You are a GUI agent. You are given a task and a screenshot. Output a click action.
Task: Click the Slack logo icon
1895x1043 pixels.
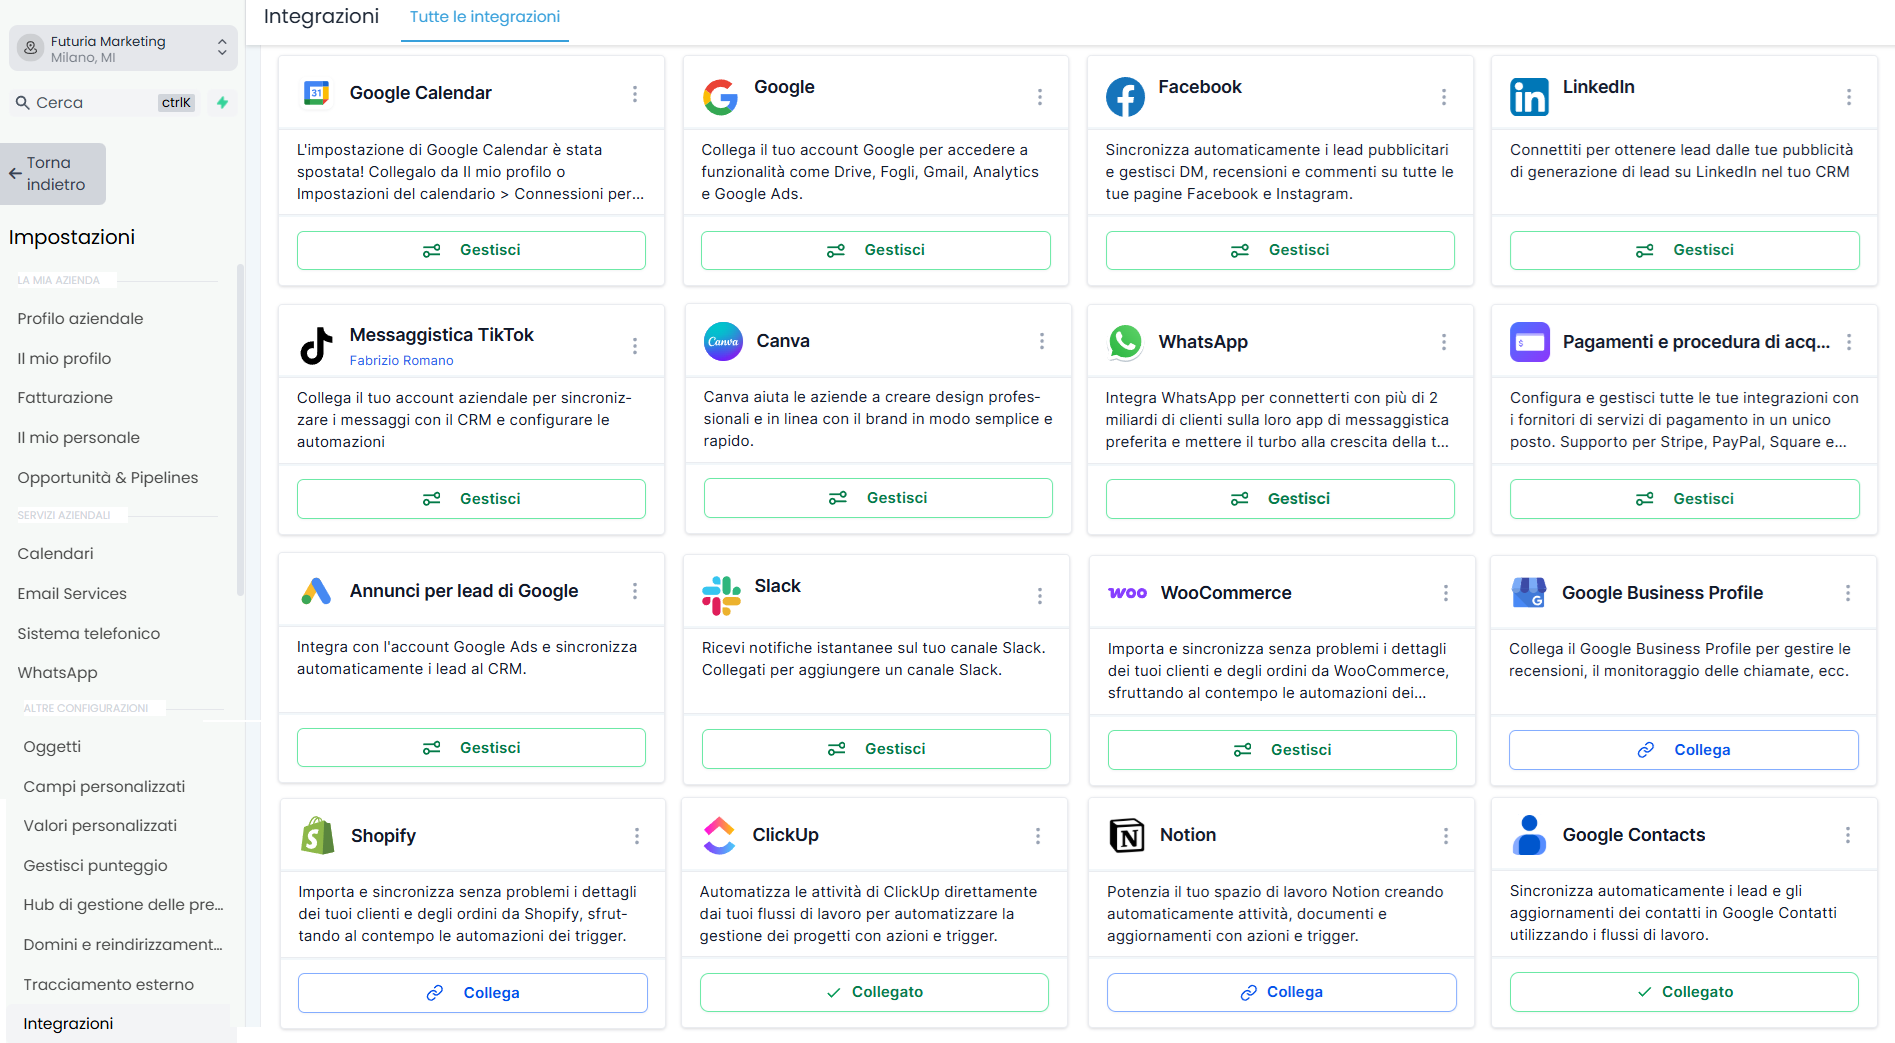pos(721,595)
